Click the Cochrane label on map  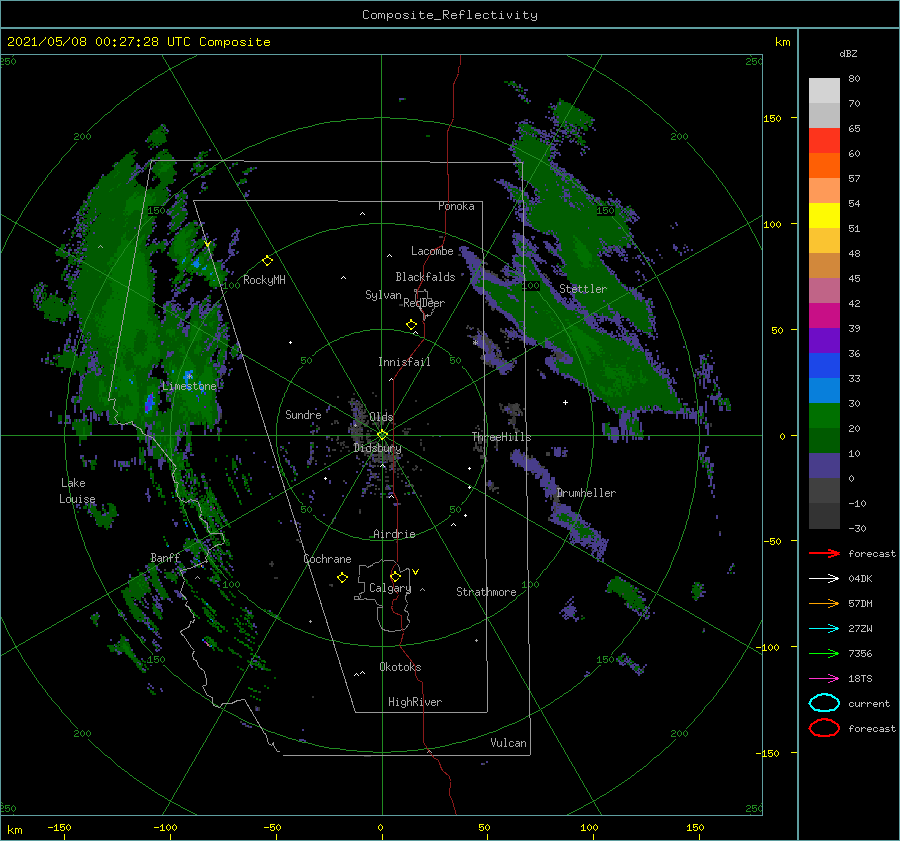coord(327,559)
